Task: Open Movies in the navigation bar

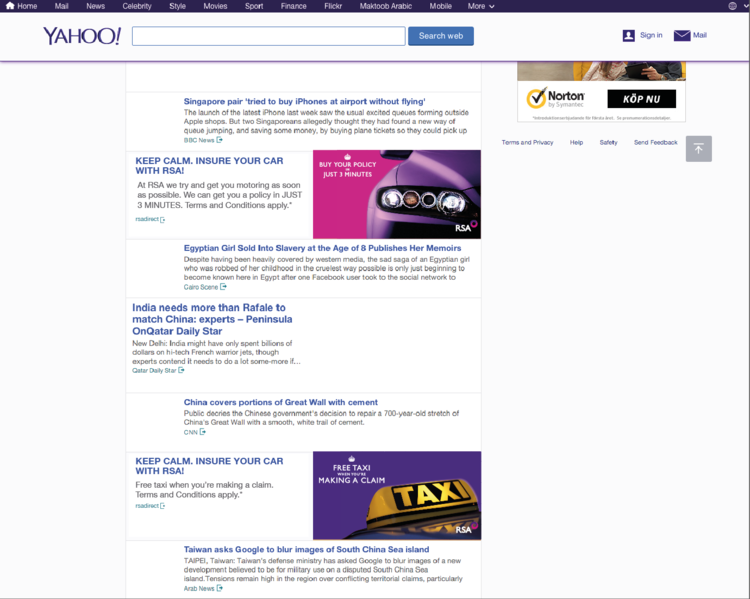Action: coord(215,6)
